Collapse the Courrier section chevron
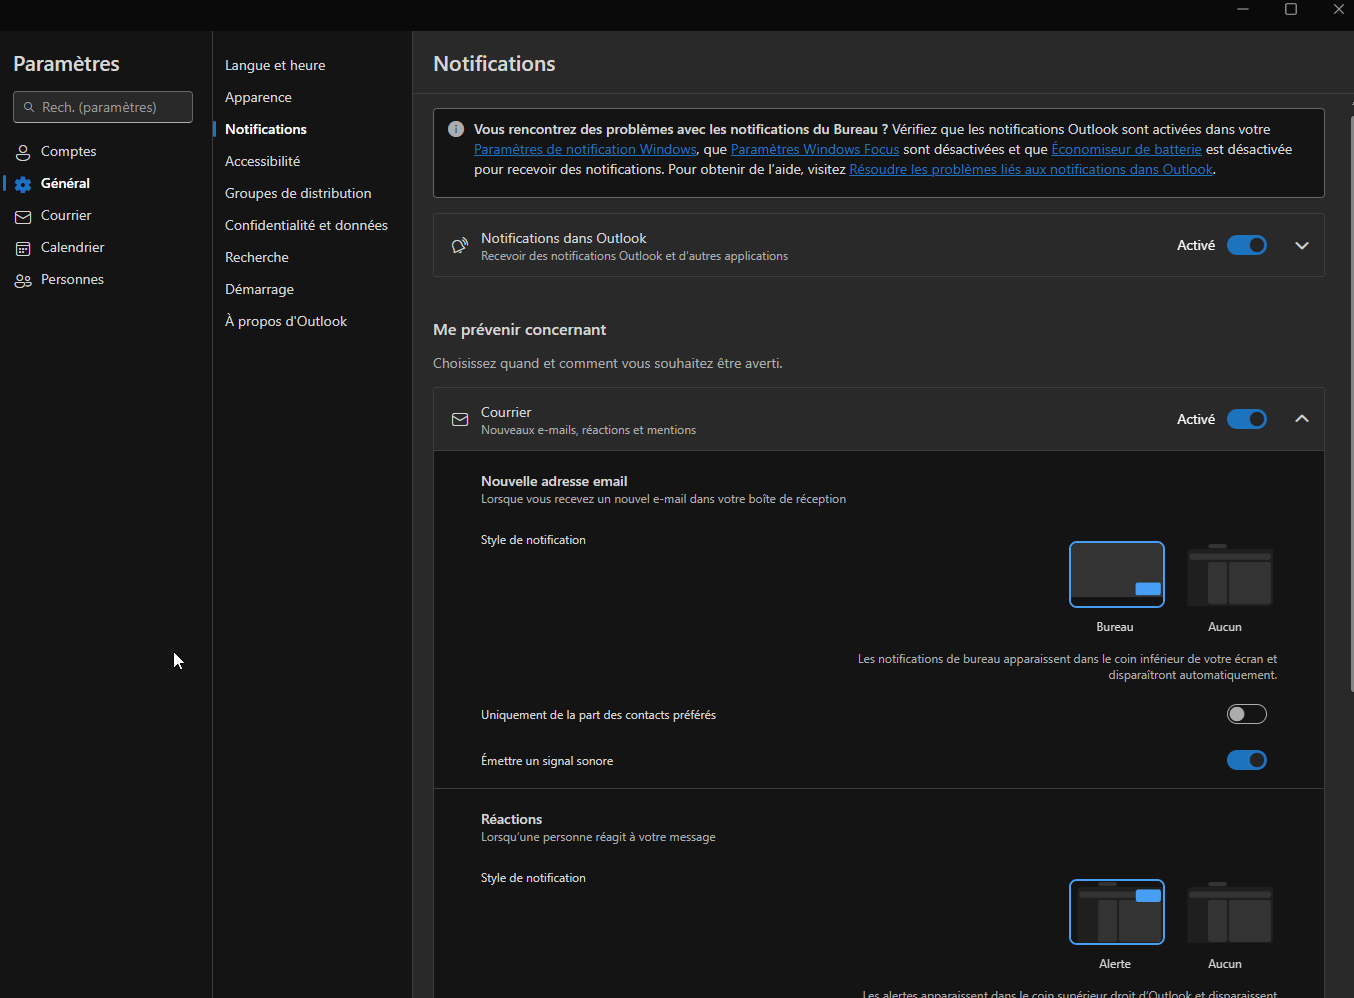Screen dimensions: 1354x998 (x=1302, y=419)
